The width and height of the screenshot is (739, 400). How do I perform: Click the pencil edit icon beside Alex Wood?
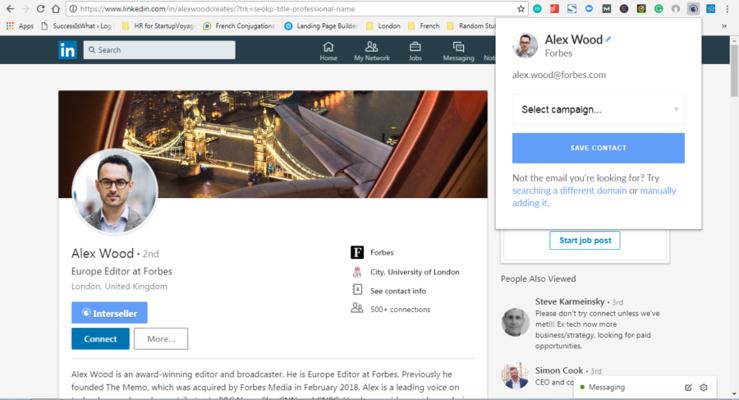pyautogui.click(x=608, y=40)
